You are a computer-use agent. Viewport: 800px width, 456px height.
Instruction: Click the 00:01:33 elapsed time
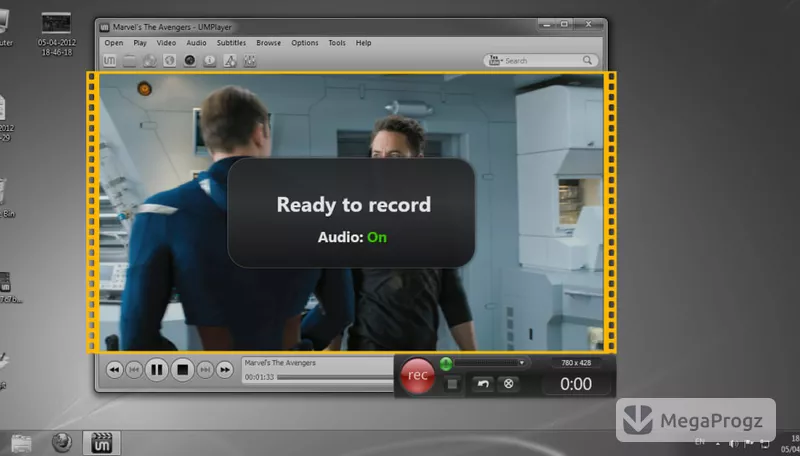pos(259,377)
